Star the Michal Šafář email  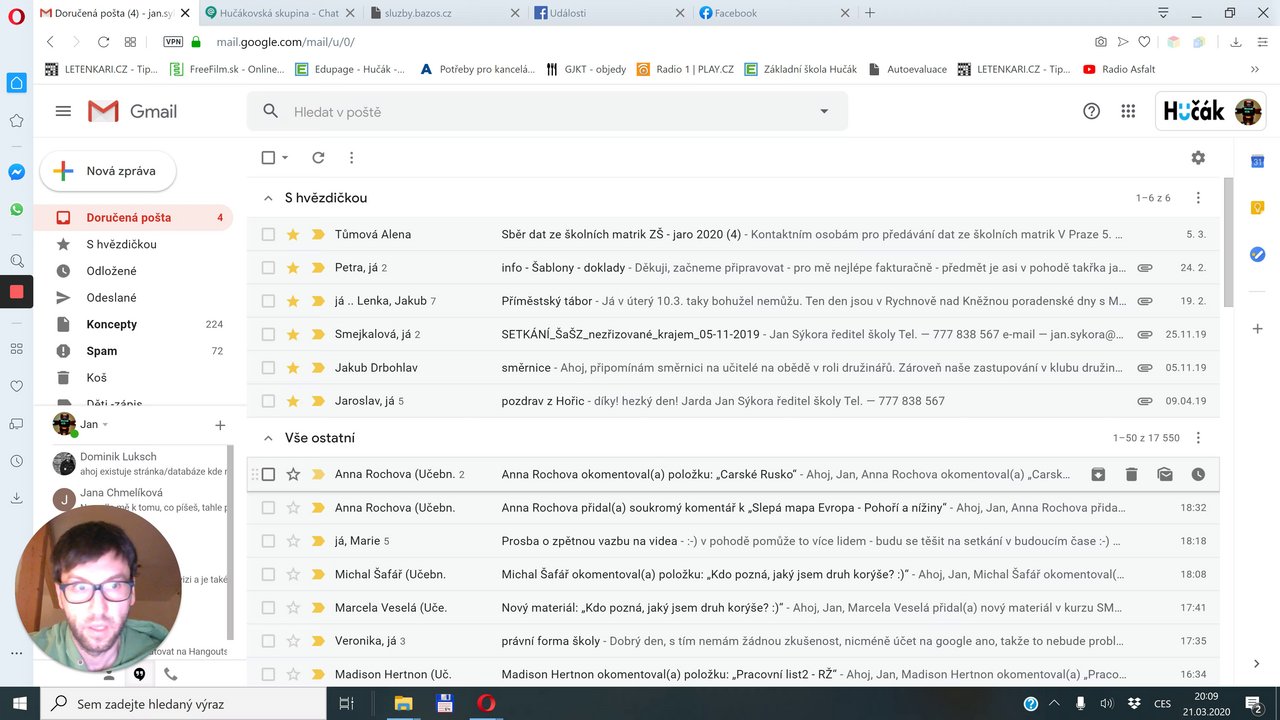click(x=293, y=574)
